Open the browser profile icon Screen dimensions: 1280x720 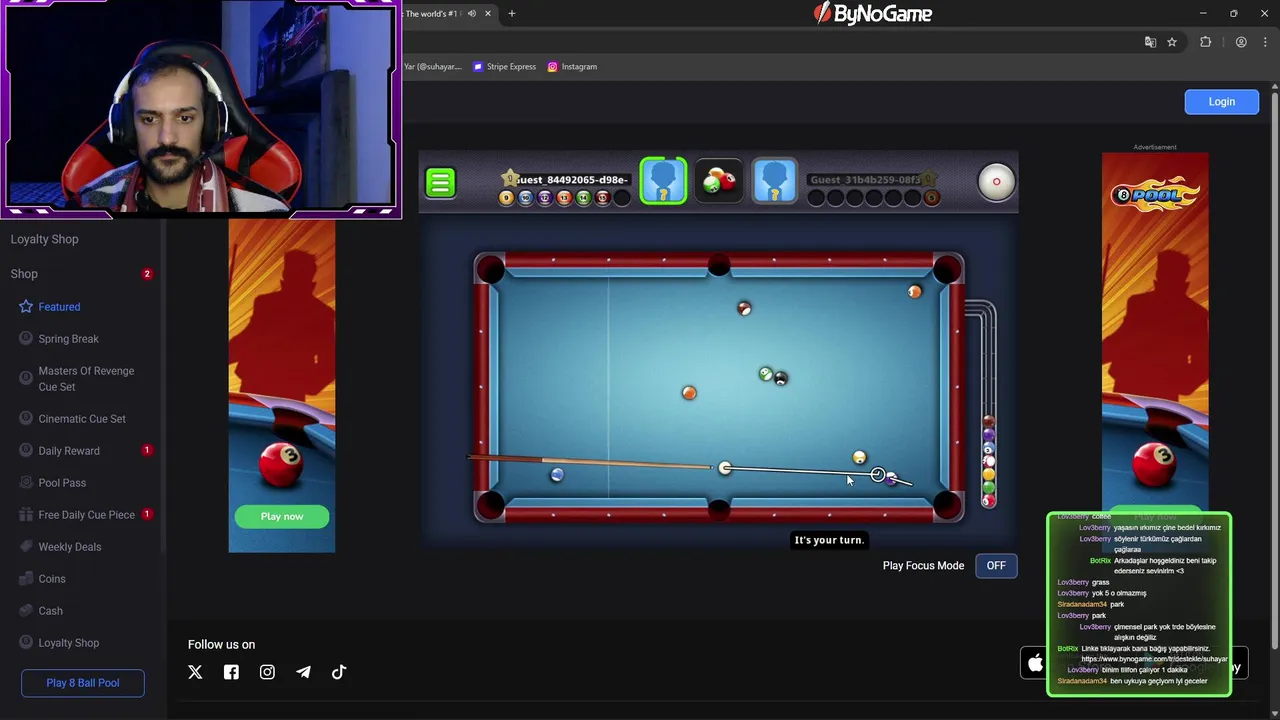[x=1241, y=42]
